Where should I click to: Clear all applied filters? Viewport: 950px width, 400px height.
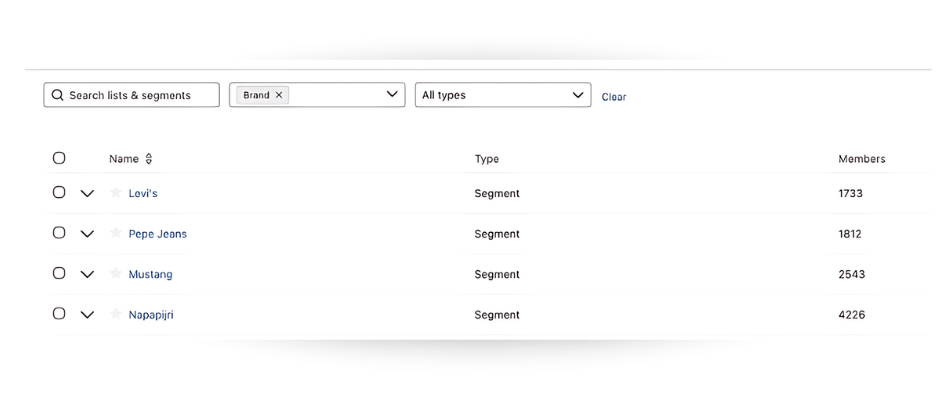[614, 97]
